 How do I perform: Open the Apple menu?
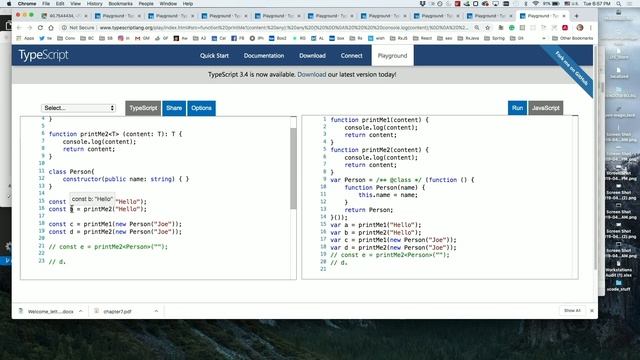pos(9,4)
